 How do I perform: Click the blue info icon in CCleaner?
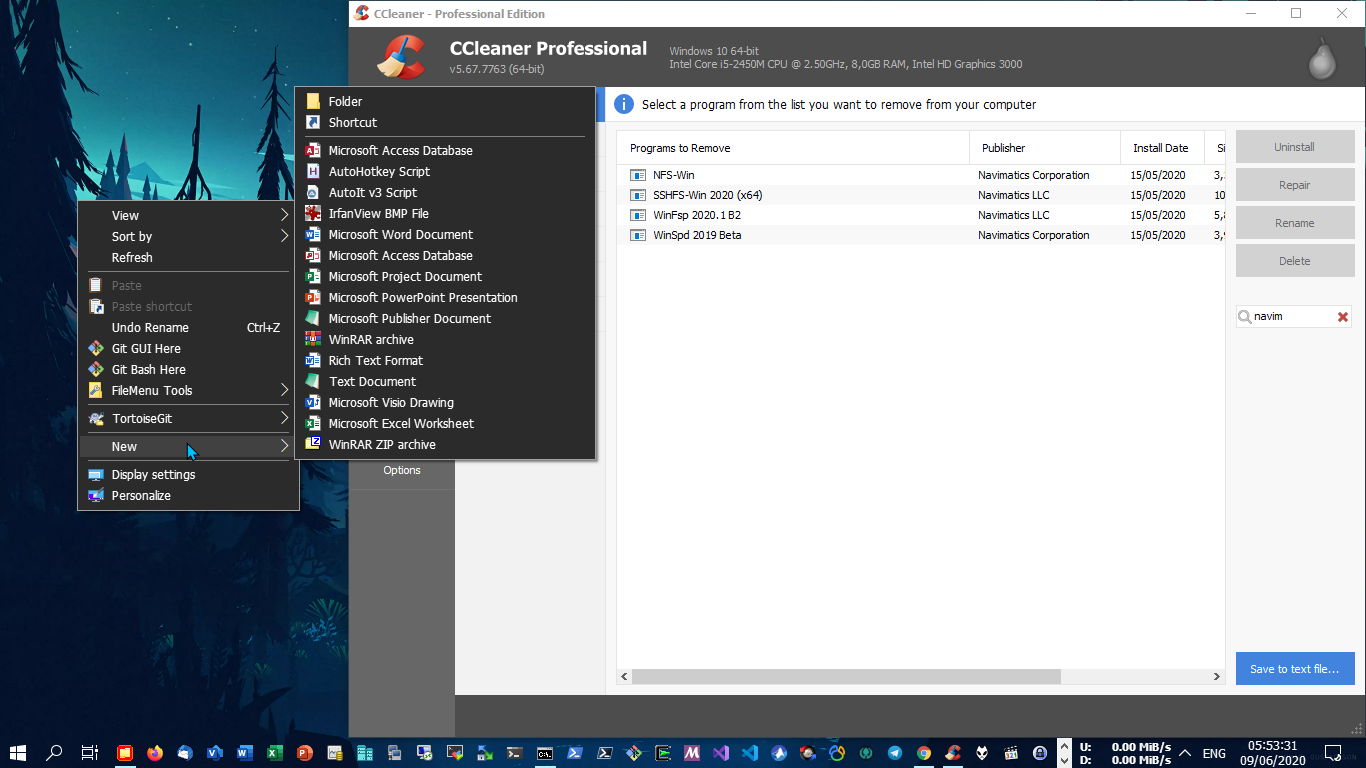(623, 104)
